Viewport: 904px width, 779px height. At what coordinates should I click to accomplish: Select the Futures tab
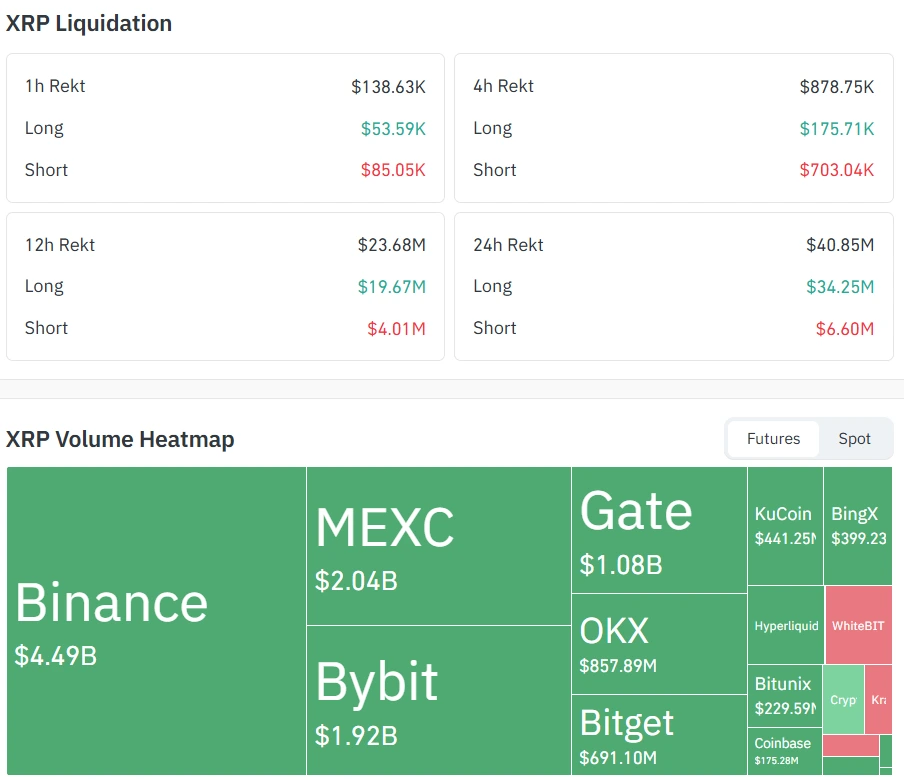point(774,438)
